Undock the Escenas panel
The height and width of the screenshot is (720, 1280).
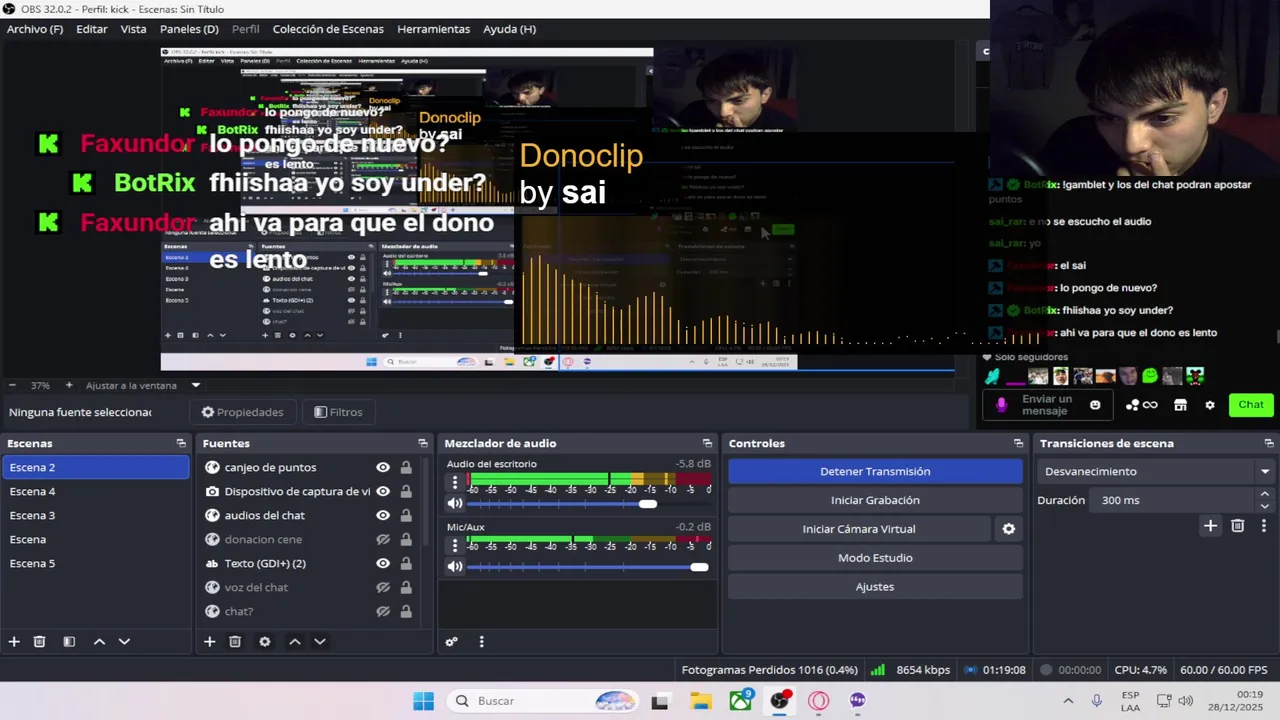coord(181,443)
